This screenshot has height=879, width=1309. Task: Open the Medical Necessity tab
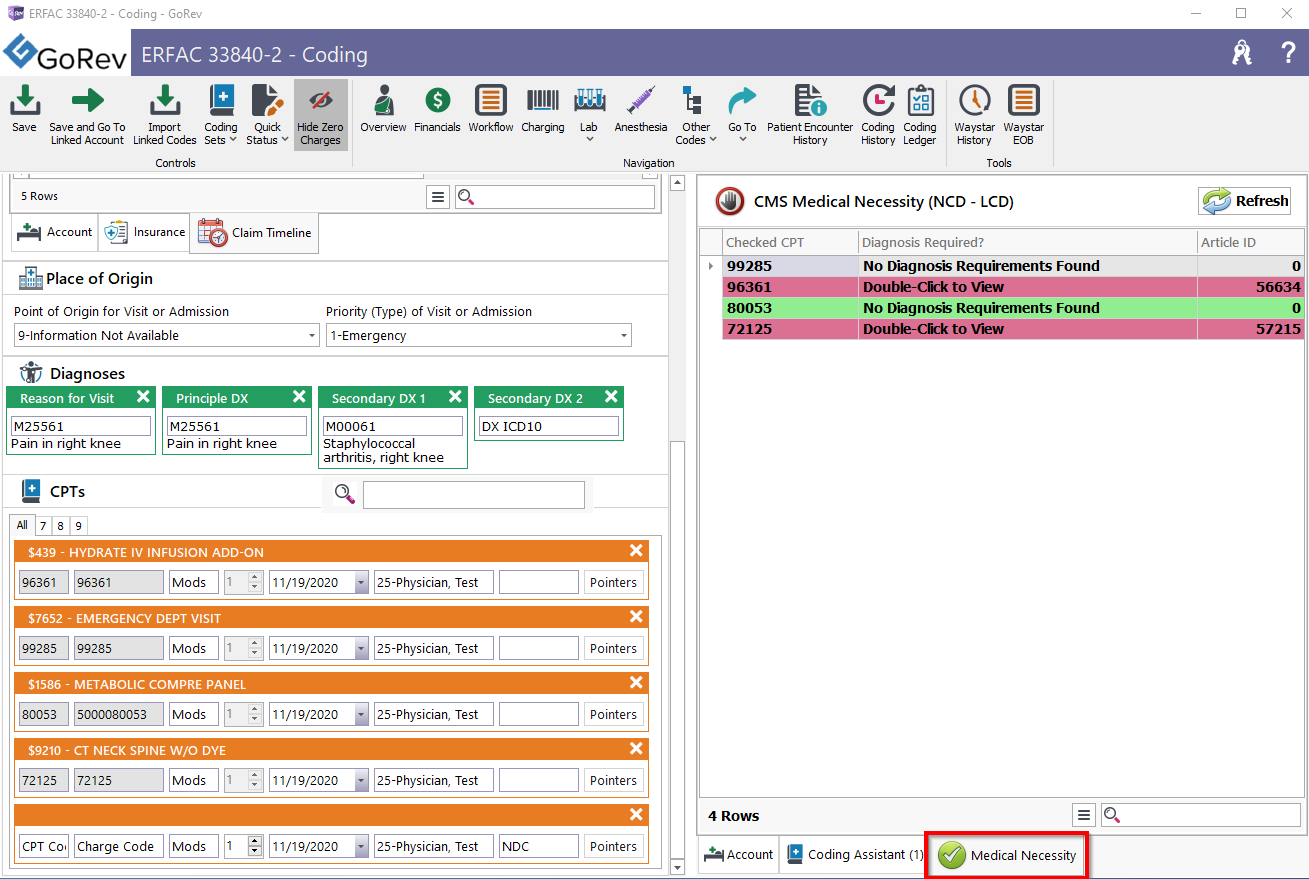[1007, 855]
